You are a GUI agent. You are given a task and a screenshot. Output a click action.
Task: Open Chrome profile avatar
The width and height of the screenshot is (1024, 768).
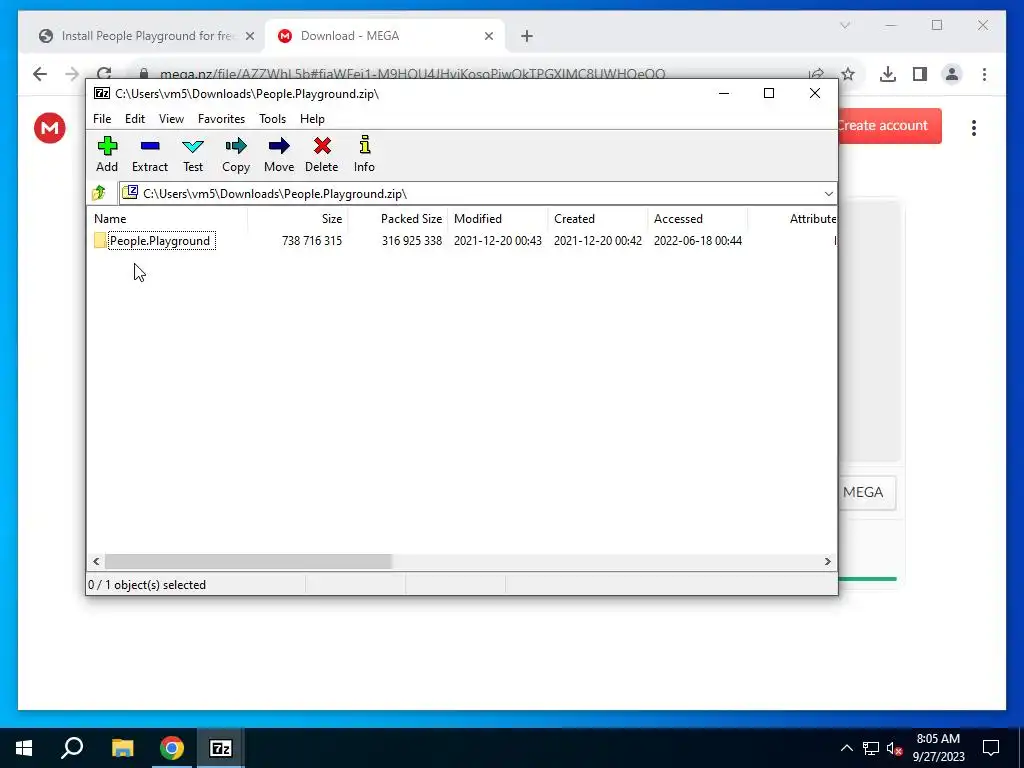point(952,74)
